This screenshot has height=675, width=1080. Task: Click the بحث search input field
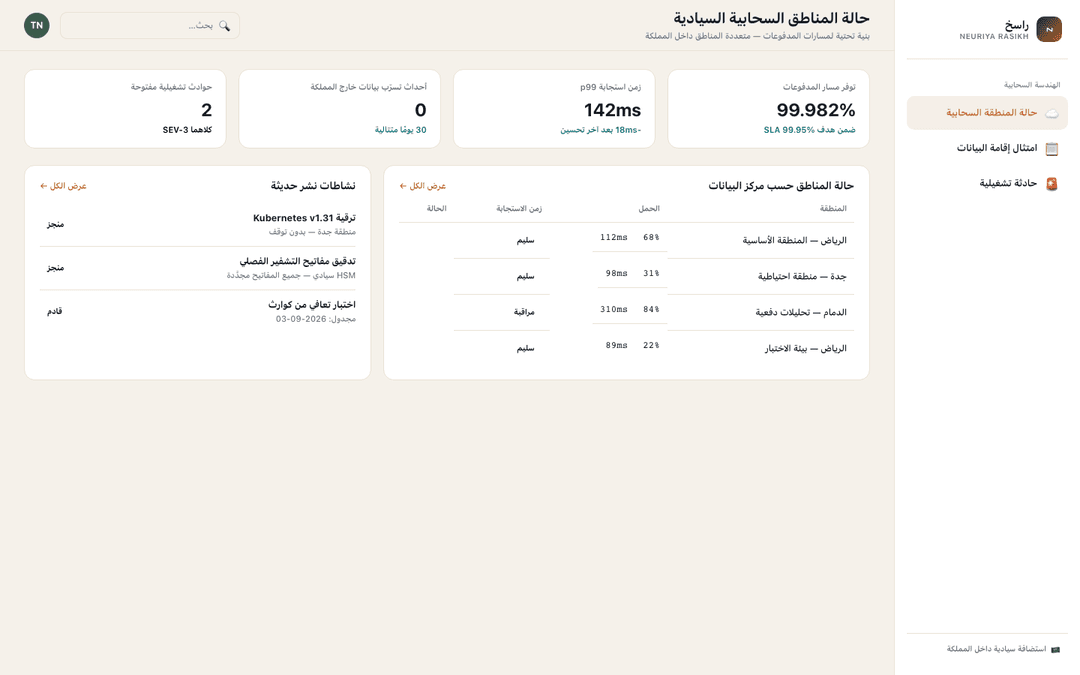click(x=149, y=25)
